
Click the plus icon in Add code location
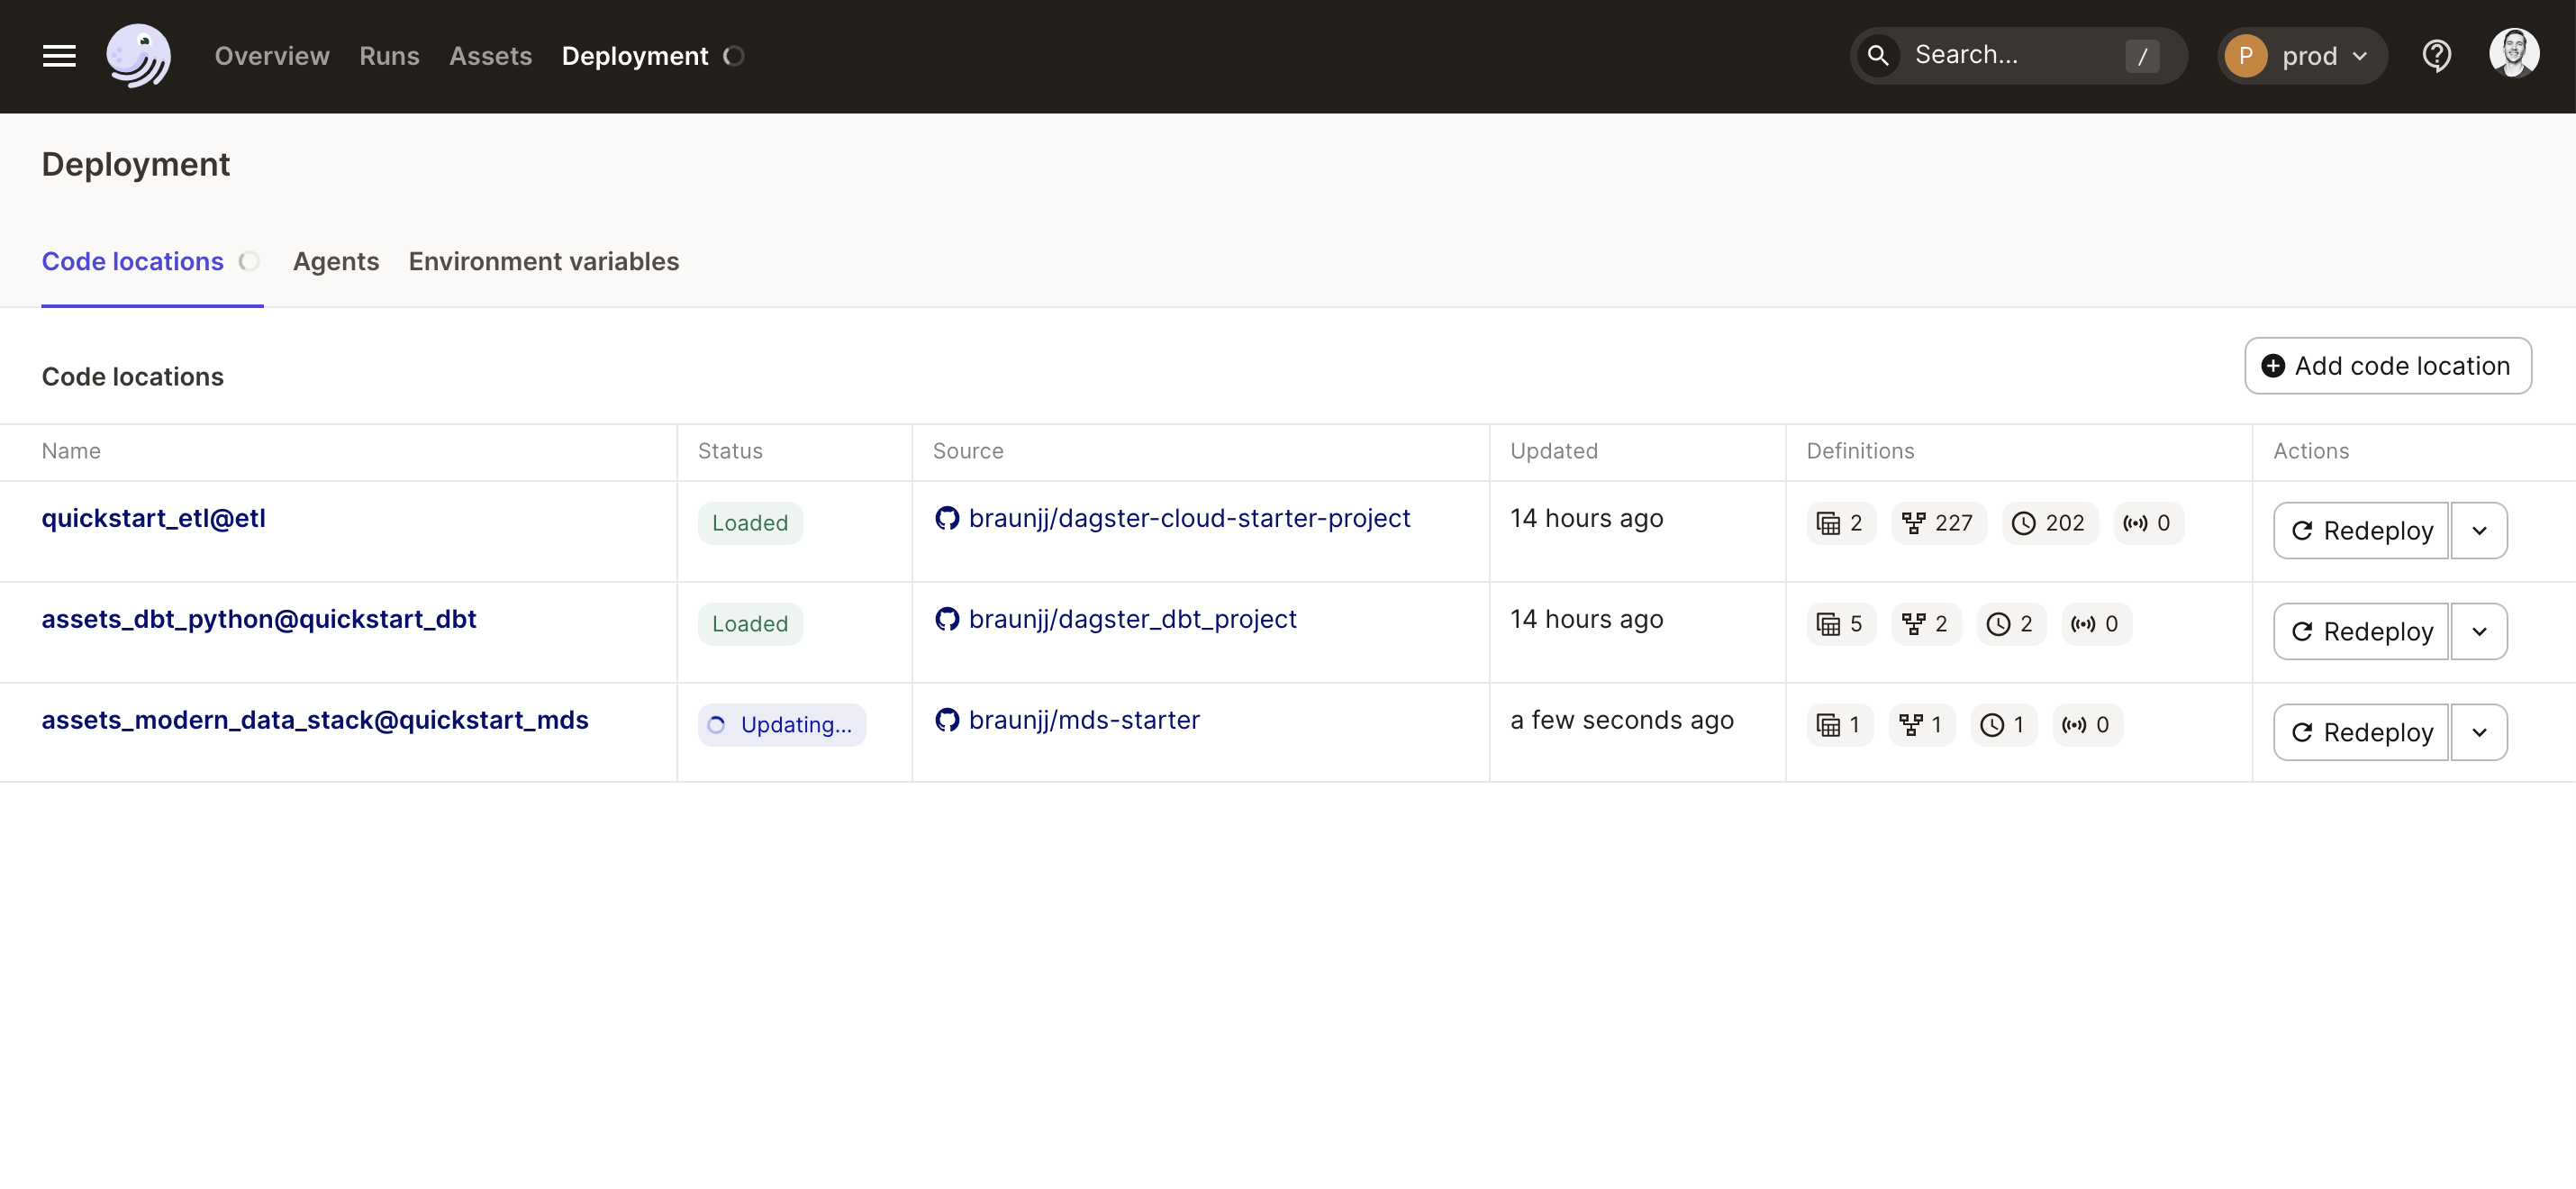click(x=2272, y=366)
